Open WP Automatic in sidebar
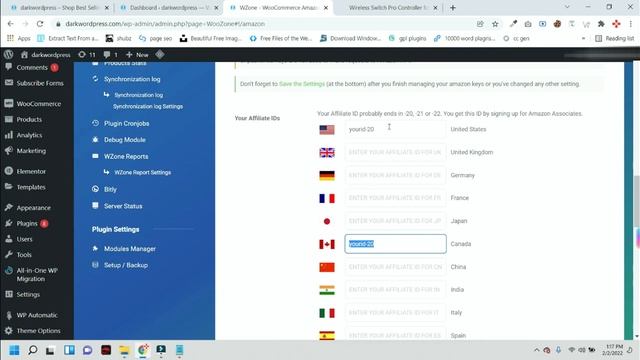Screen dimensions: 640x360 (x=37, y=315)
